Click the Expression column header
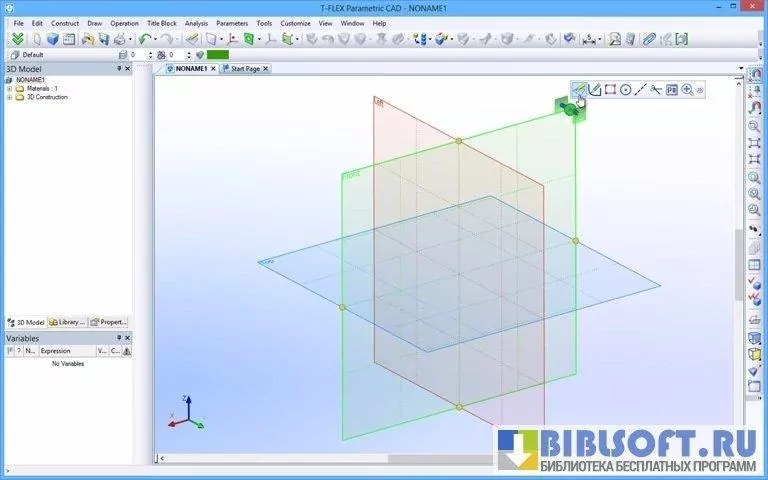Image resolution: width=768 pixels, height=480 pixels. pyautogui.click(x=55, y=351)
